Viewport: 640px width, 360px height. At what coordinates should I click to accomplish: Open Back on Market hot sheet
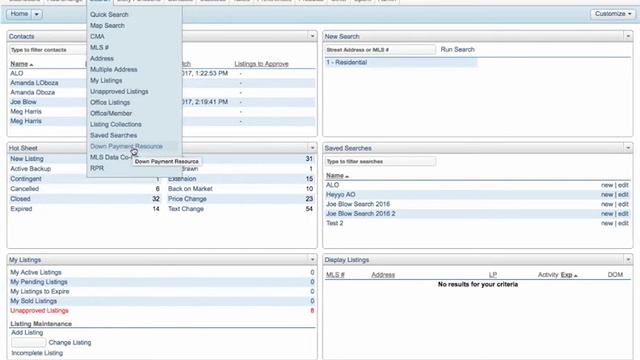point(190,189)
